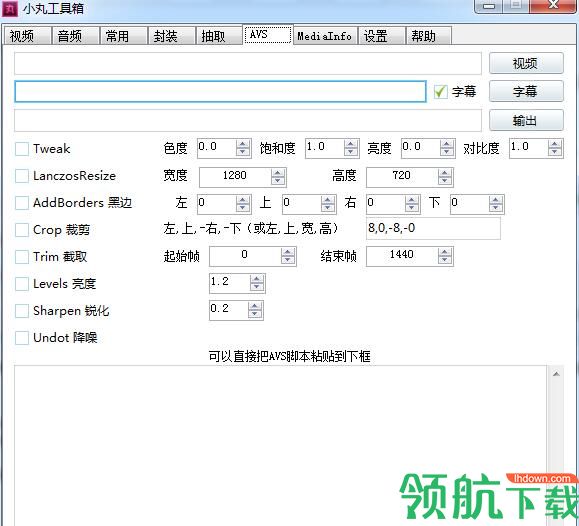Decrease 结束帧 1440 with down arrow
Screen dimensions: 579x526
tap(445, 260)
